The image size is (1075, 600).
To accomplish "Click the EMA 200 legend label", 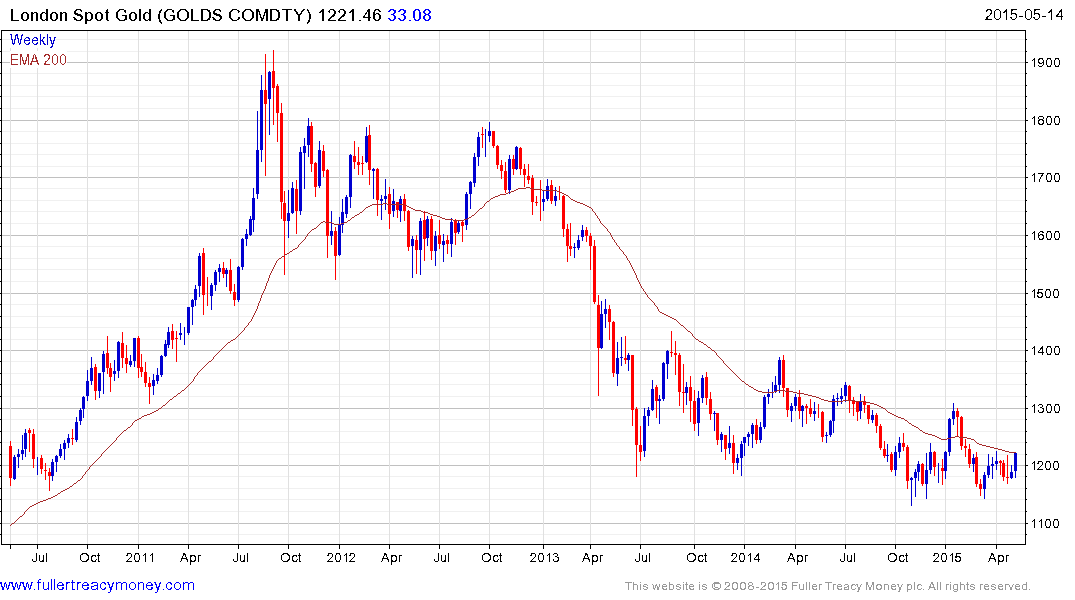I will (x=38, y=60).
